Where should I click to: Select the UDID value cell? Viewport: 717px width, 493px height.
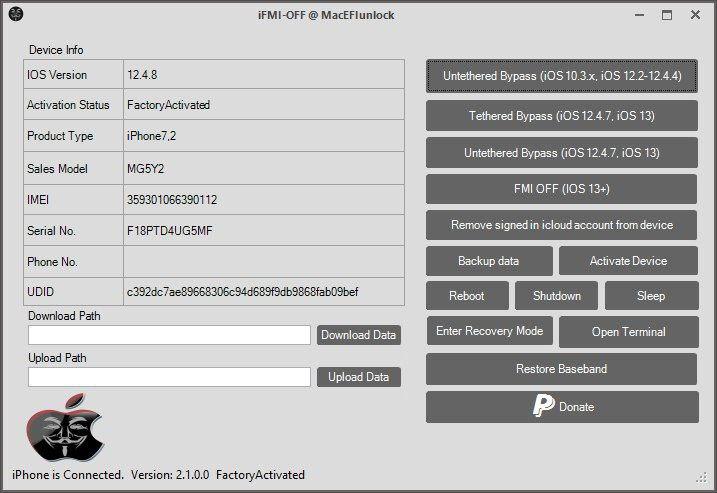(264, 292)
